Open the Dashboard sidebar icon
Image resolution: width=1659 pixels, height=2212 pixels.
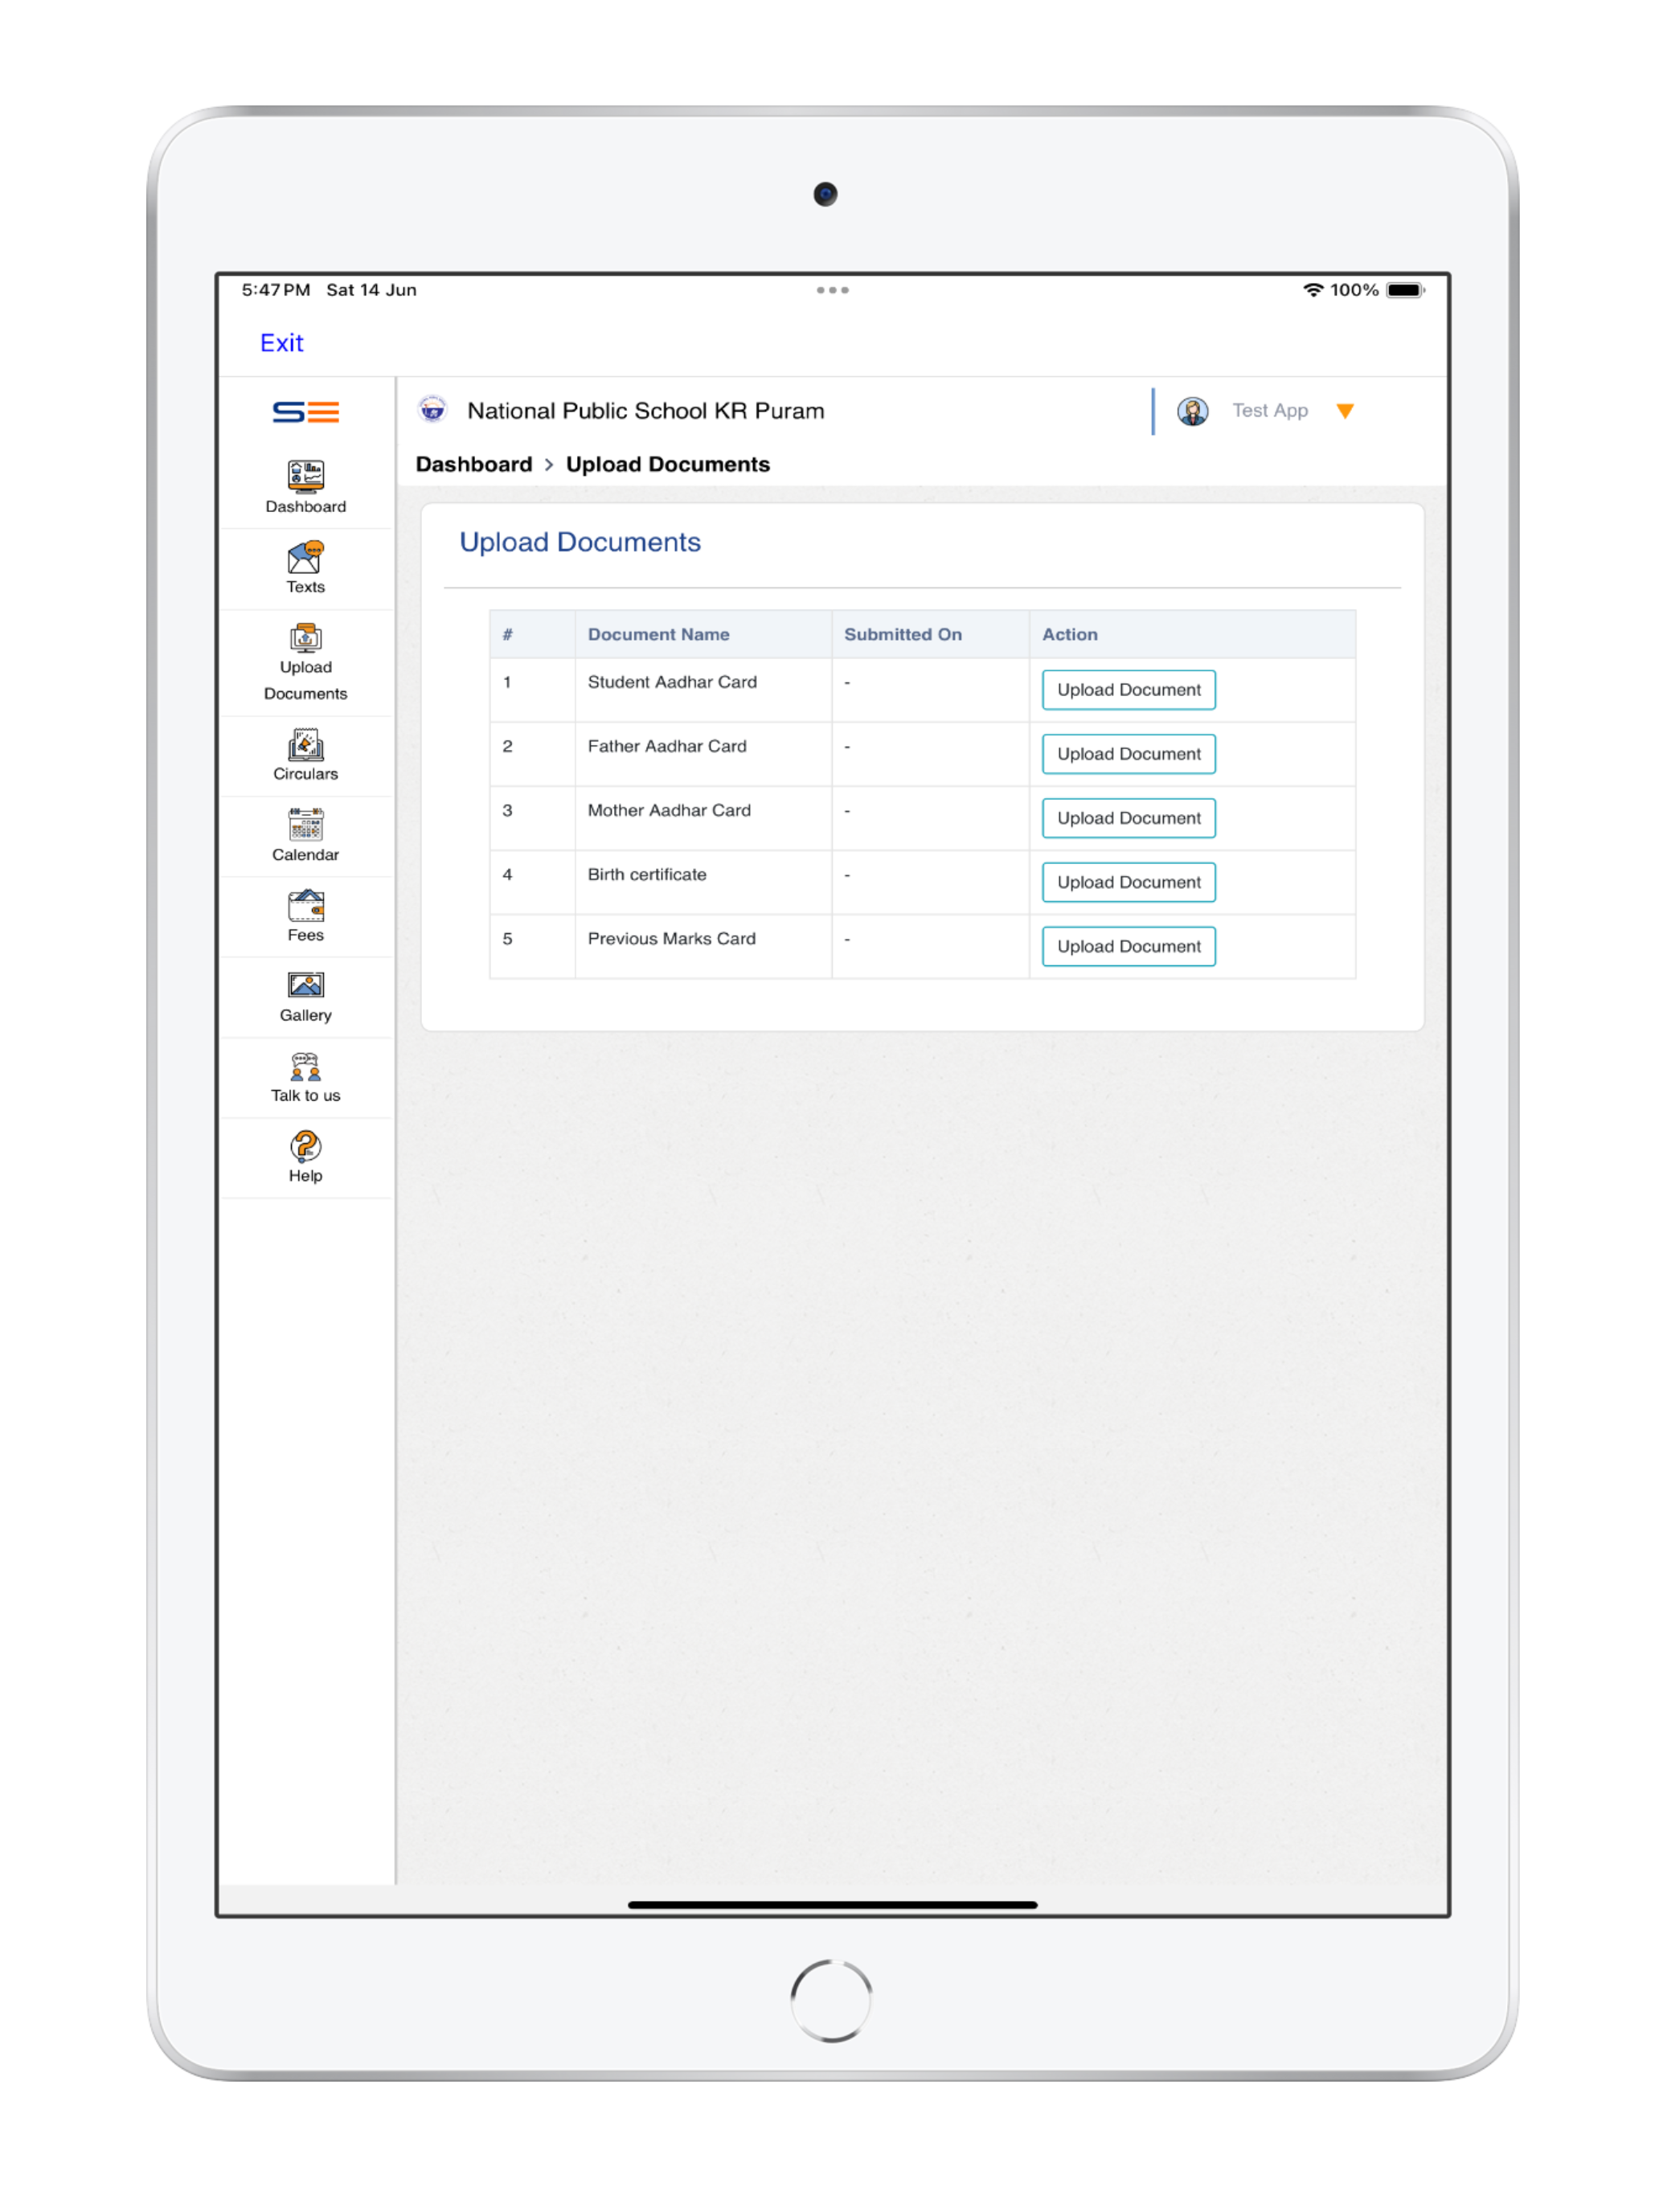[306, 476]
